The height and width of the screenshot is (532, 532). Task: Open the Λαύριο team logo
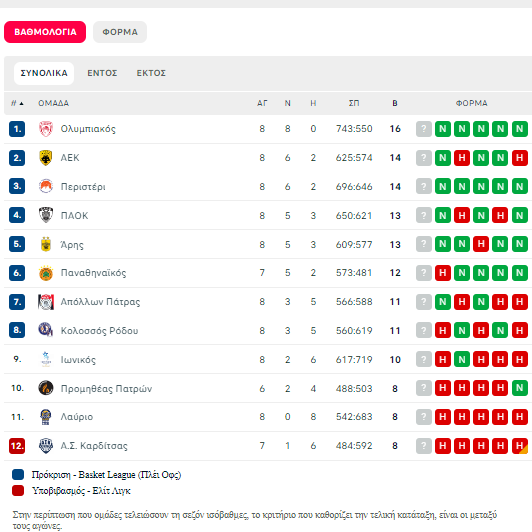pos(46,417)
